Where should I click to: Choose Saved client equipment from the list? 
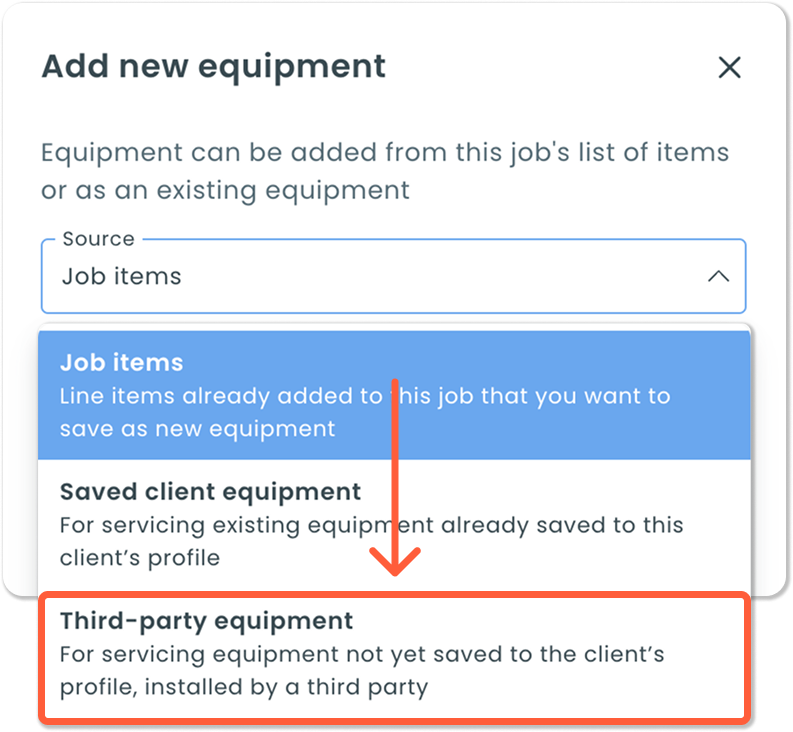click(x=394, y=525)
